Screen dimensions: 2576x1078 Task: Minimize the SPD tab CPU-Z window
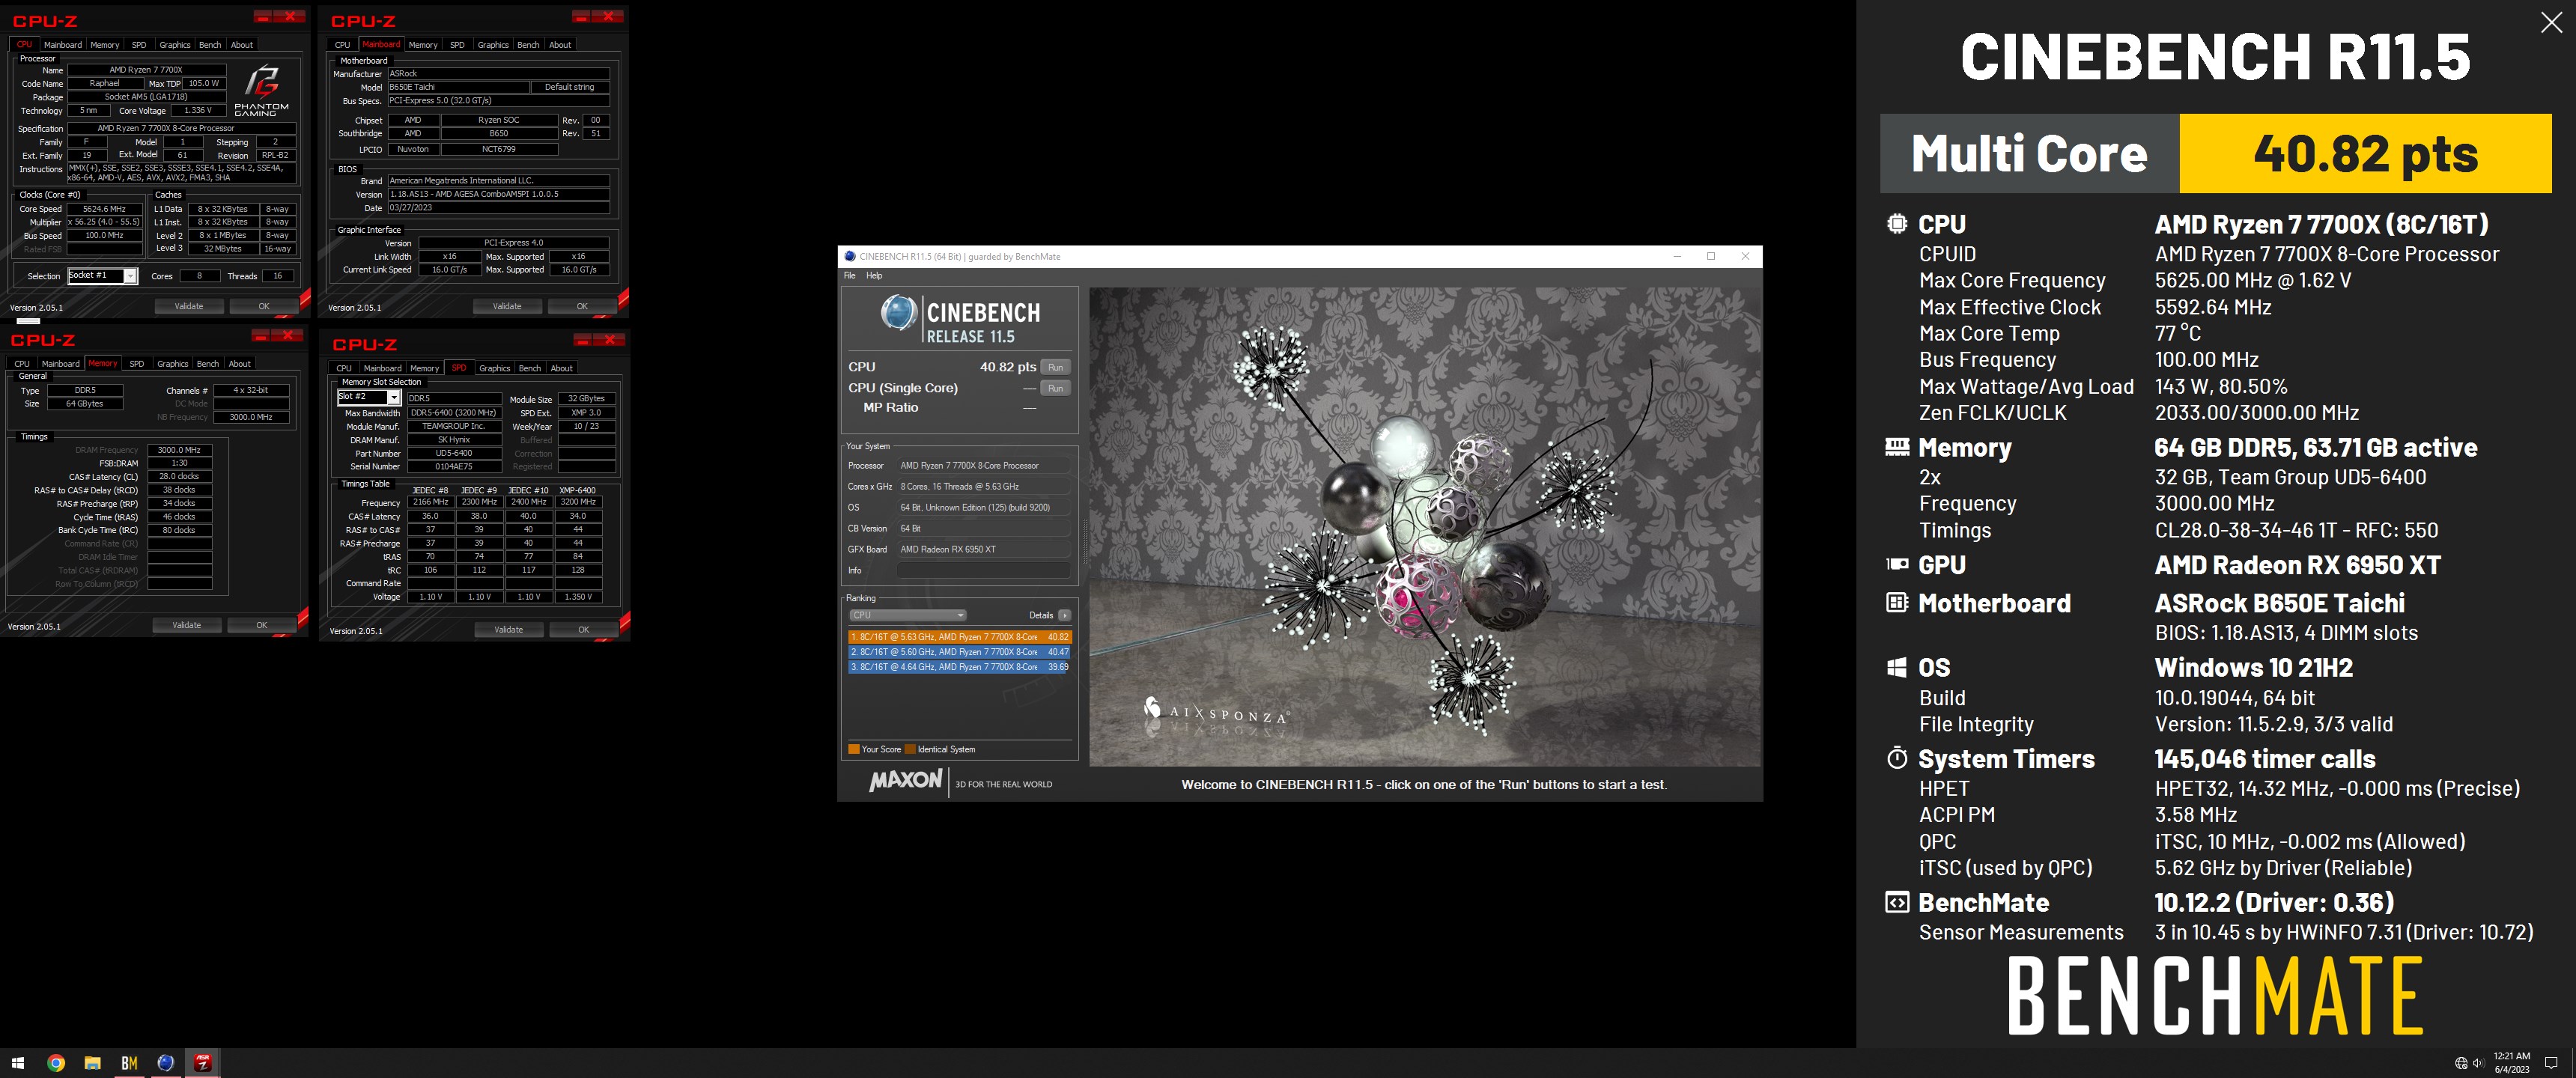[x=583, y=340]
